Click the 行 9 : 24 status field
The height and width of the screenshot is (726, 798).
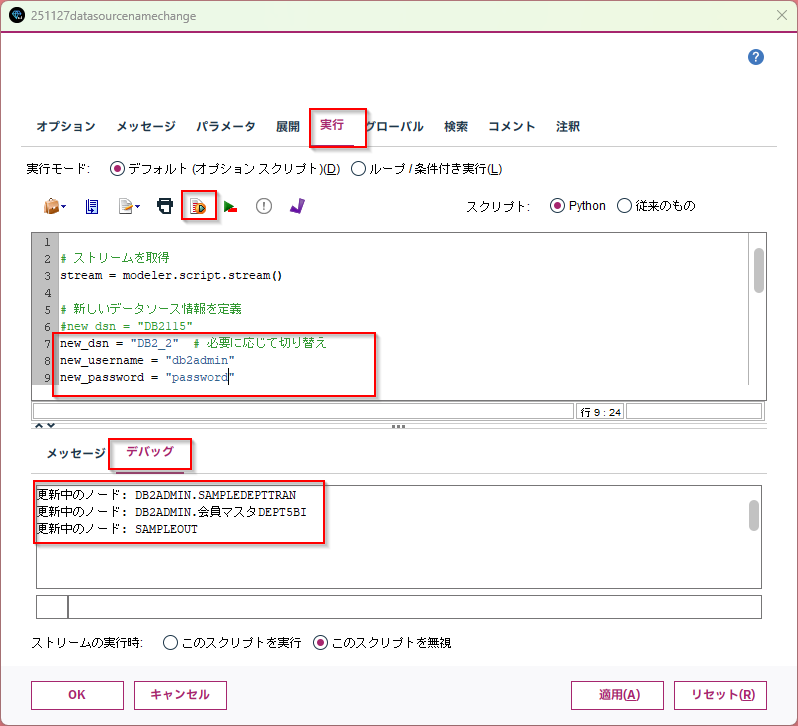point(600,412)
